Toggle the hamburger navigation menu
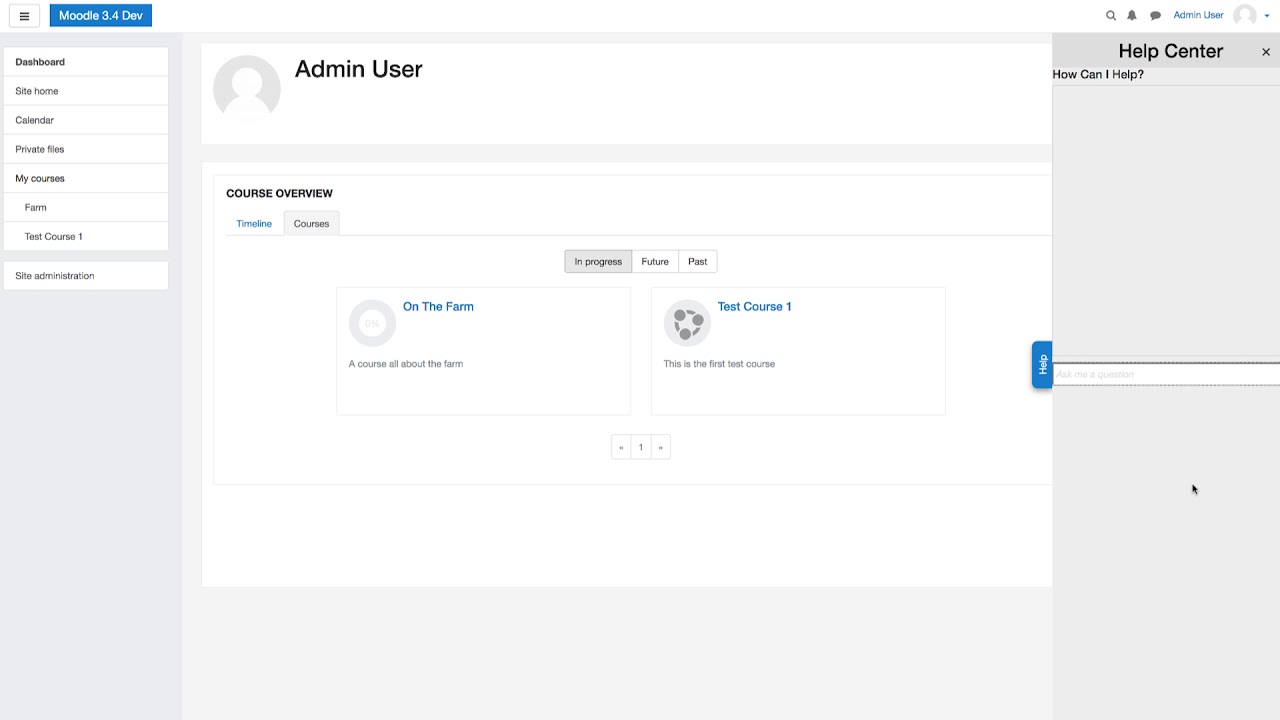 coord(24,15)
